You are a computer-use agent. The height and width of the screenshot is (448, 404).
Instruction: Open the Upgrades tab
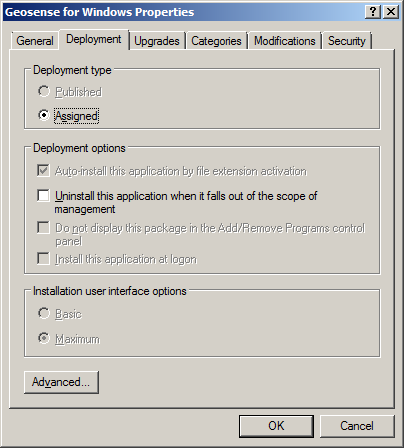(x=157, y=41)
